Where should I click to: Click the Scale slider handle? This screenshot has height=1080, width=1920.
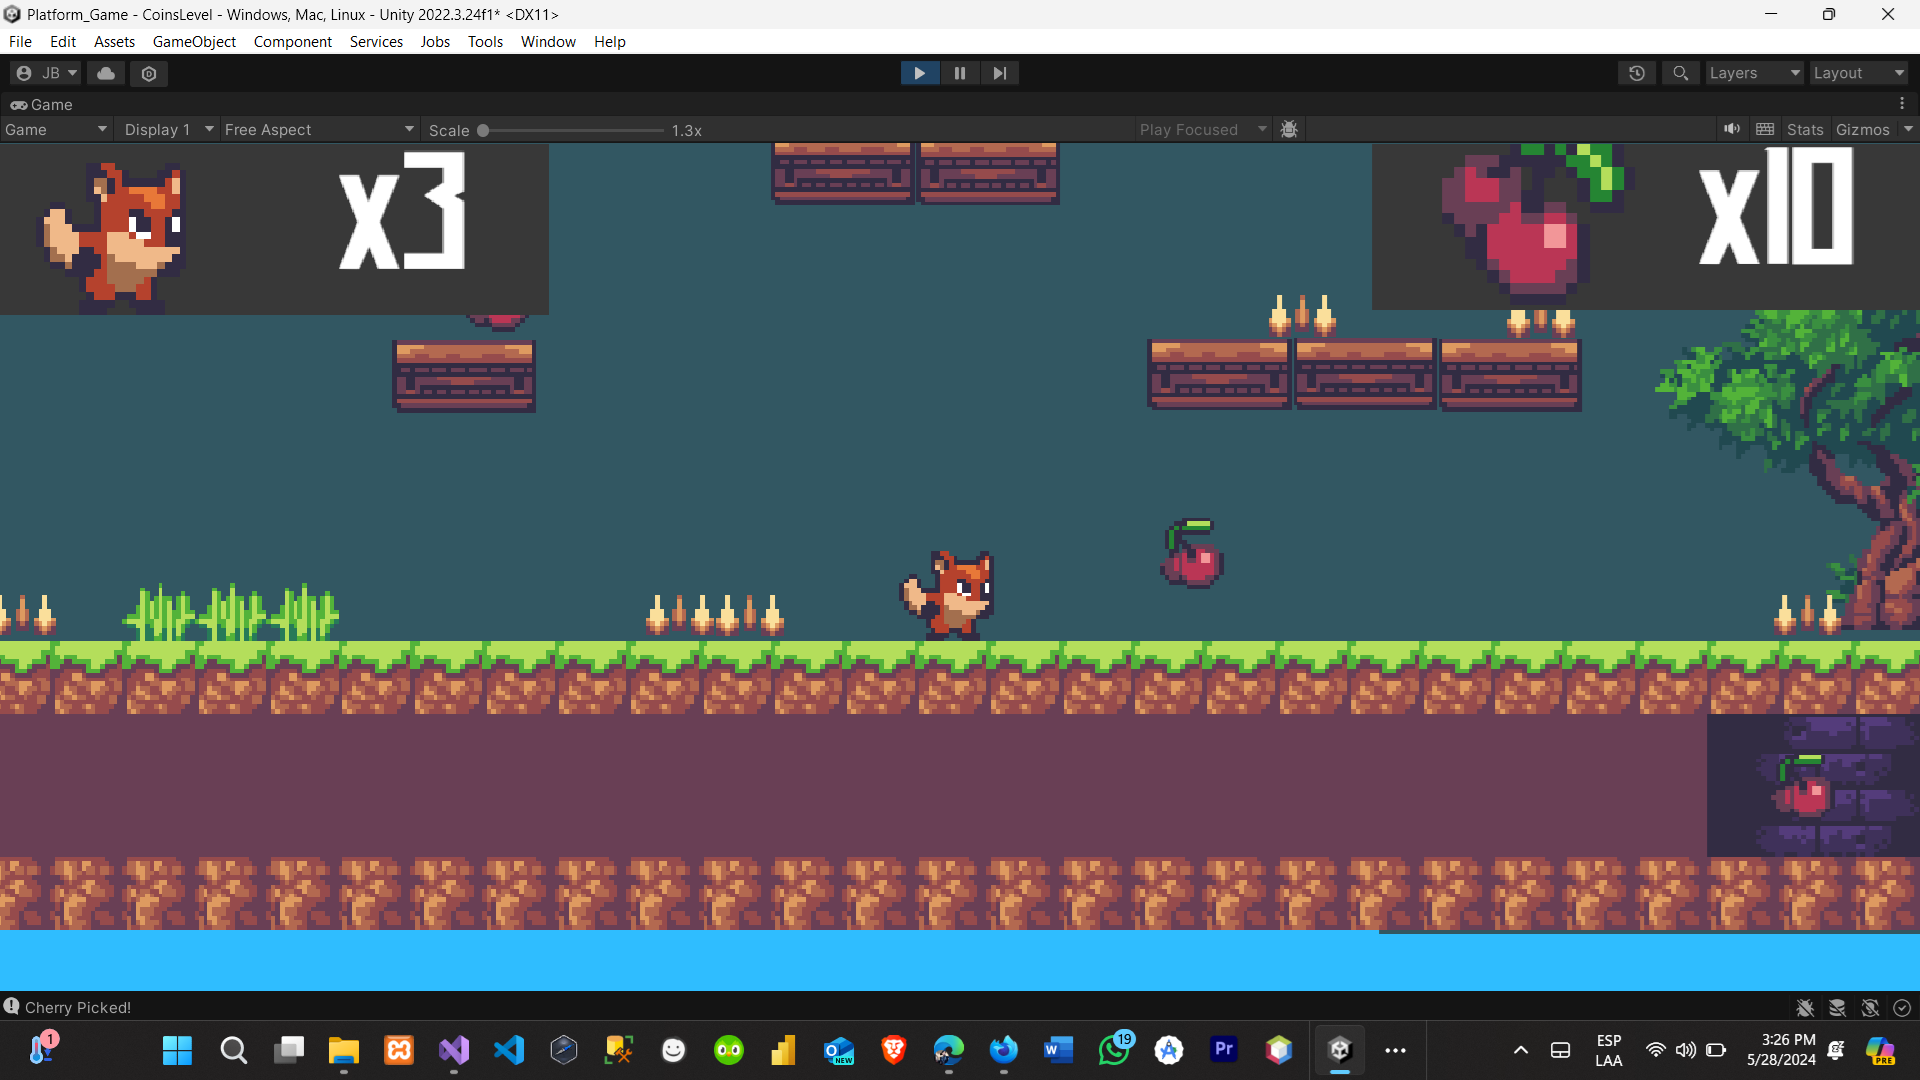[483, 130]
